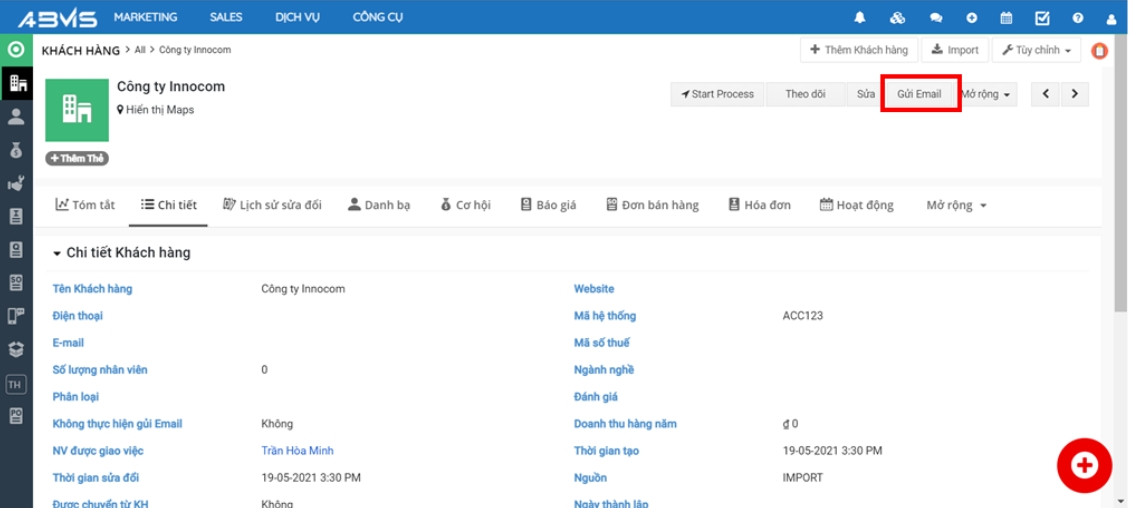Open the orange clipboard icon
Screen dimensions: 1130x508
[x=1100, y=50]
